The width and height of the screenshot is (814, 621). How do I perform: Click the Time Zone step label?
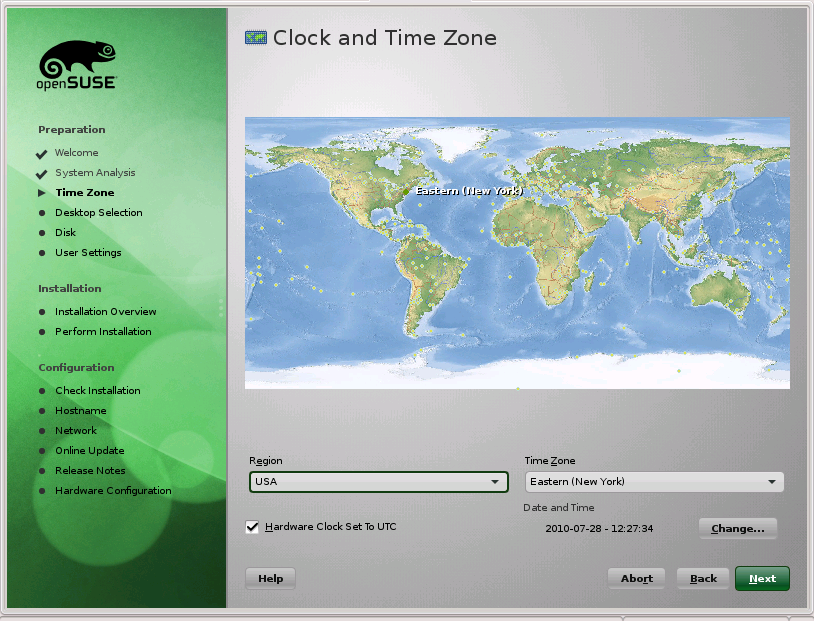(85, 193)
